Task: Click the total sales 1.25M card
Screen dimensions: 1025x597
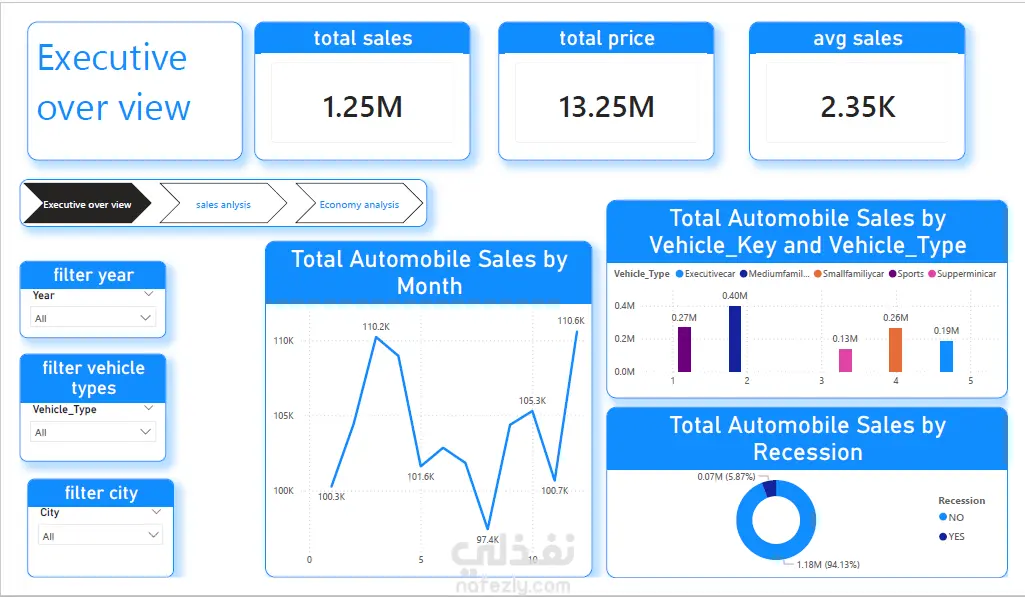Action: 362,92
